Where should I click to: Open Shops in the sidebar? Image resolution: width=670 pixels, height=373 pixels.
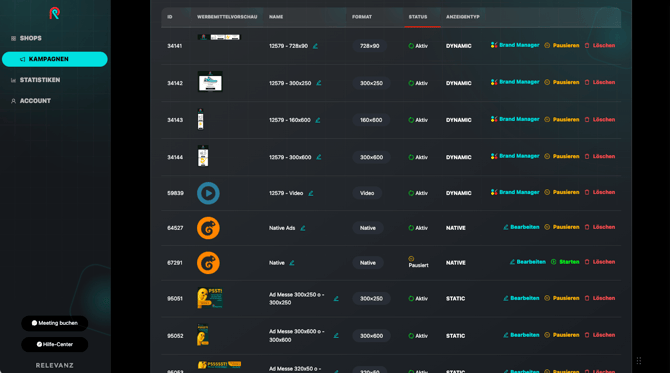26,38
